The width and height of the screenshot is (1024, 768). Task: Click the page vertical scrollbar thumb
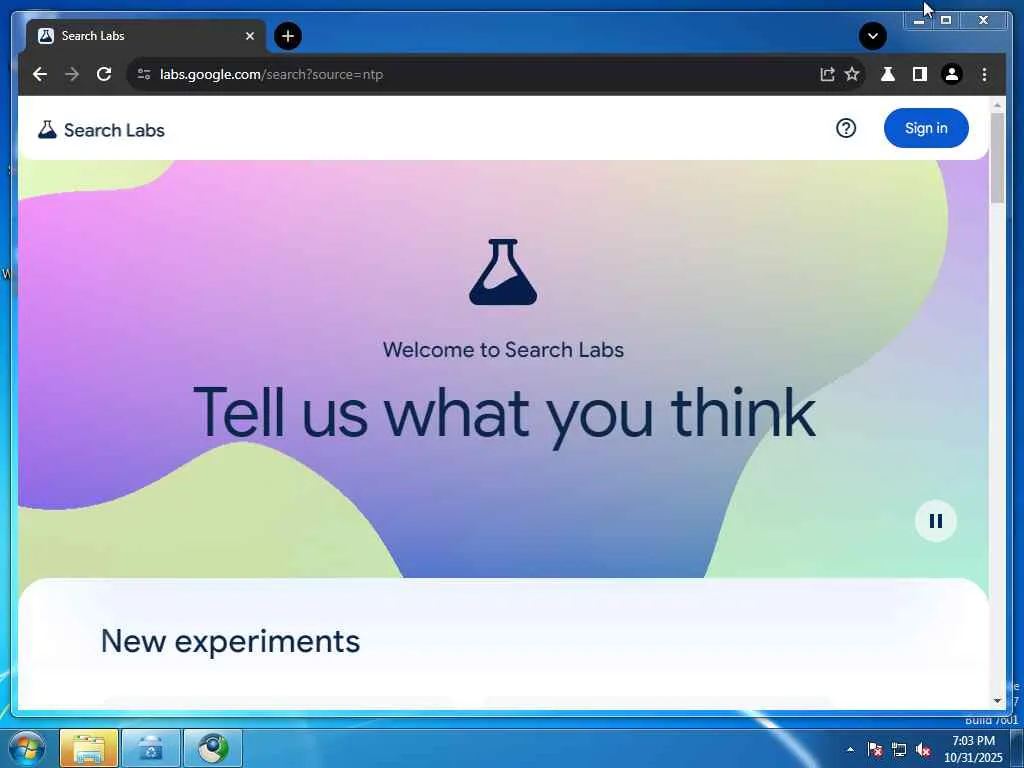997,157
